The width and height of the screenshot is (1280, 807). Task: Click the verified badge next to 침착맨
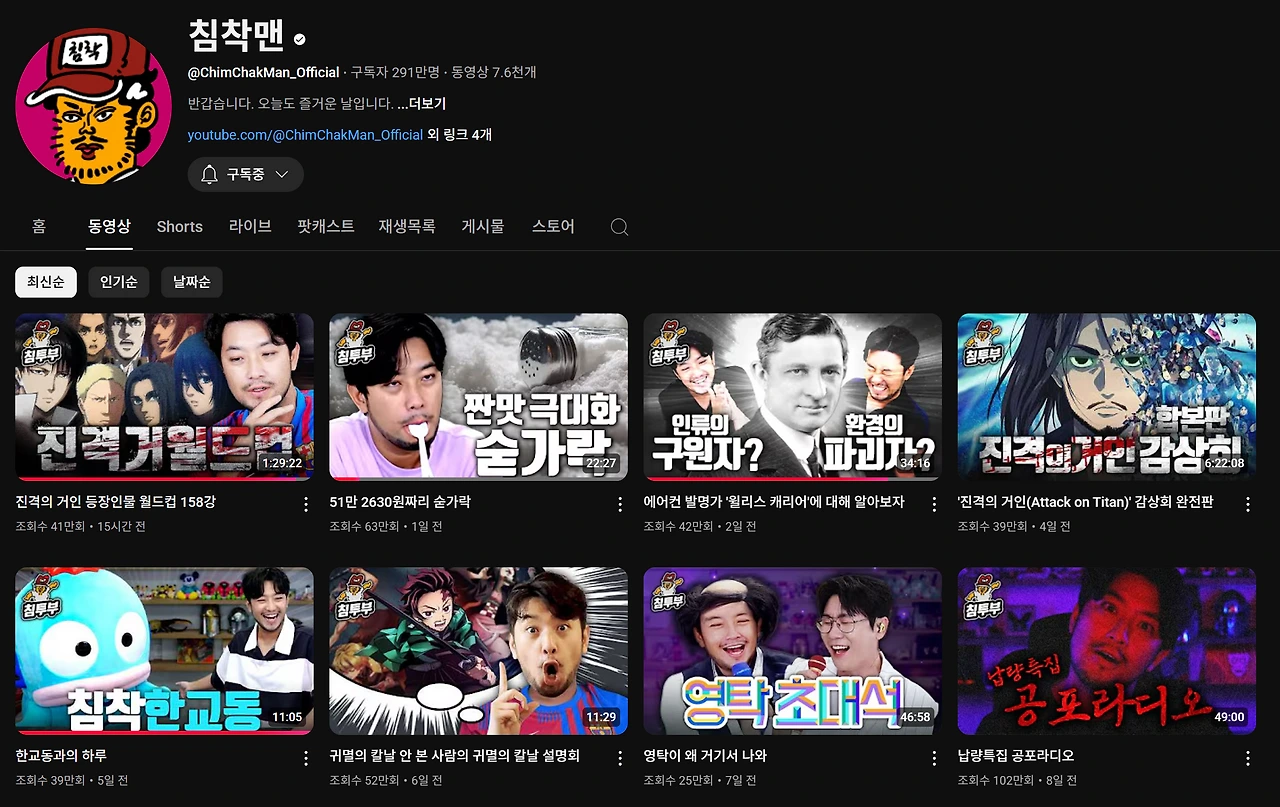coord(299,39)
